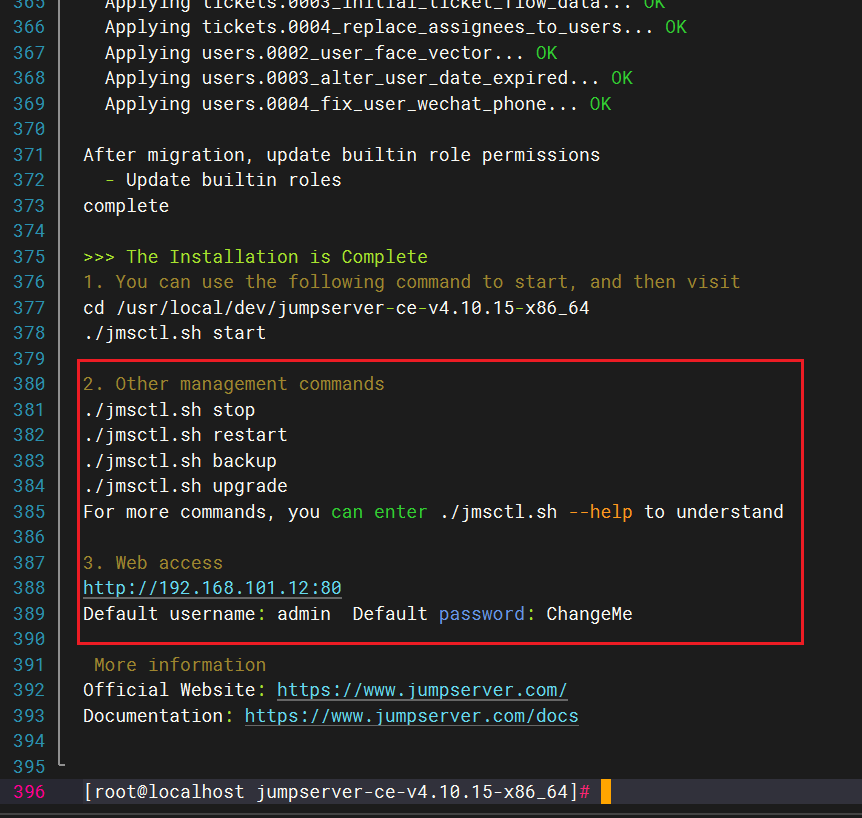862x818 pixels.
Task: Click the default username value 'admin'
Action: pyautogui.click(x=304, y=614)
